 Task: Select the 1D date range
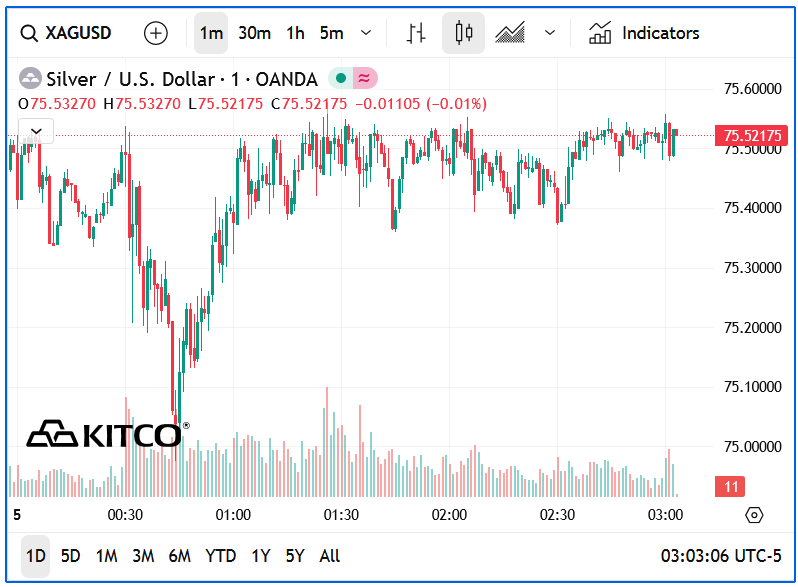36,556
